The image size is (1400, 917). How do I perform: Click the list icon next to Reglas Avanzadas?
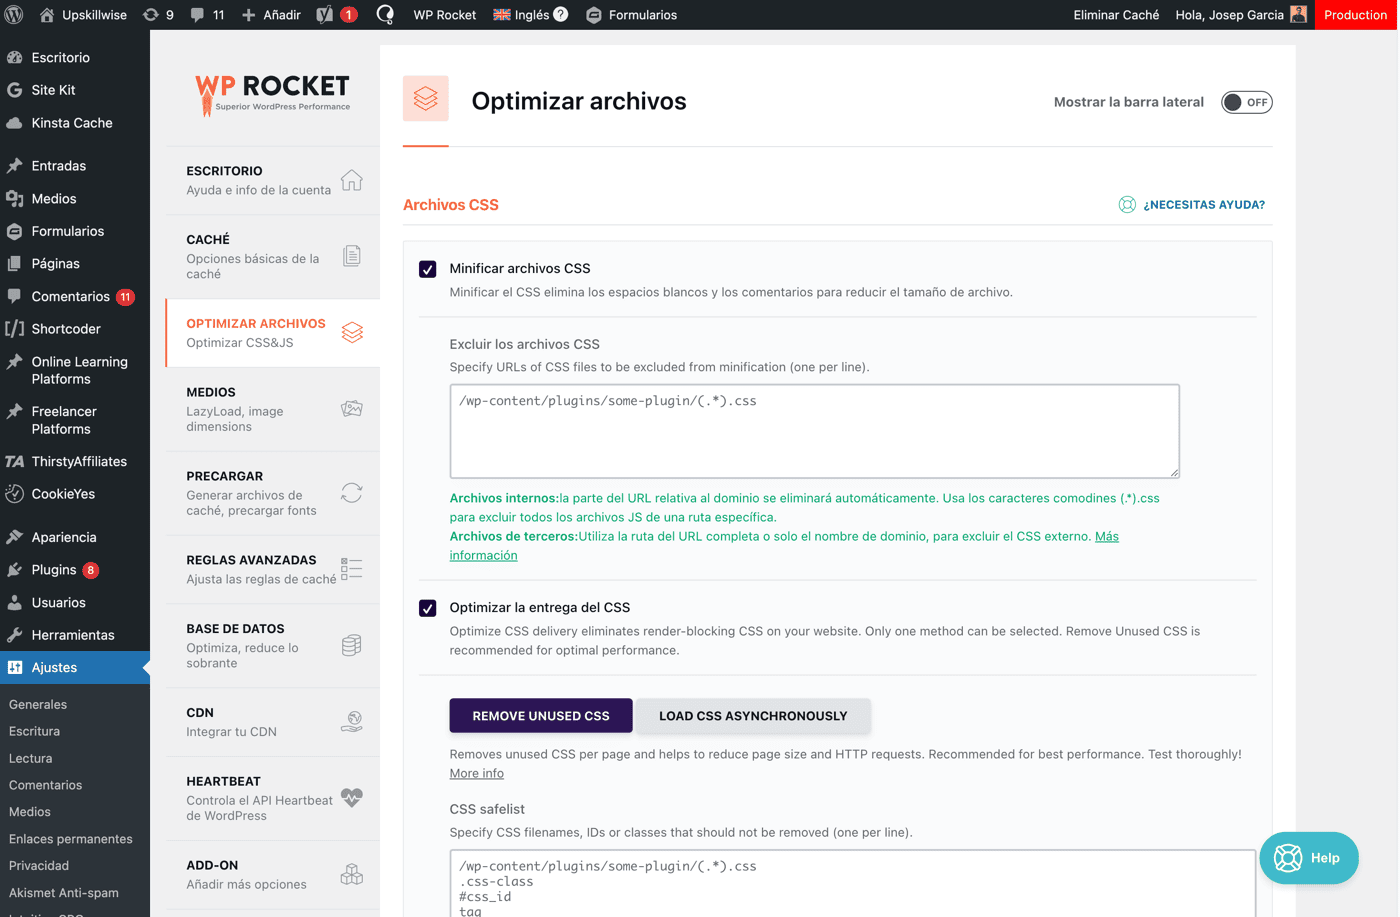[x=351, y=569]
